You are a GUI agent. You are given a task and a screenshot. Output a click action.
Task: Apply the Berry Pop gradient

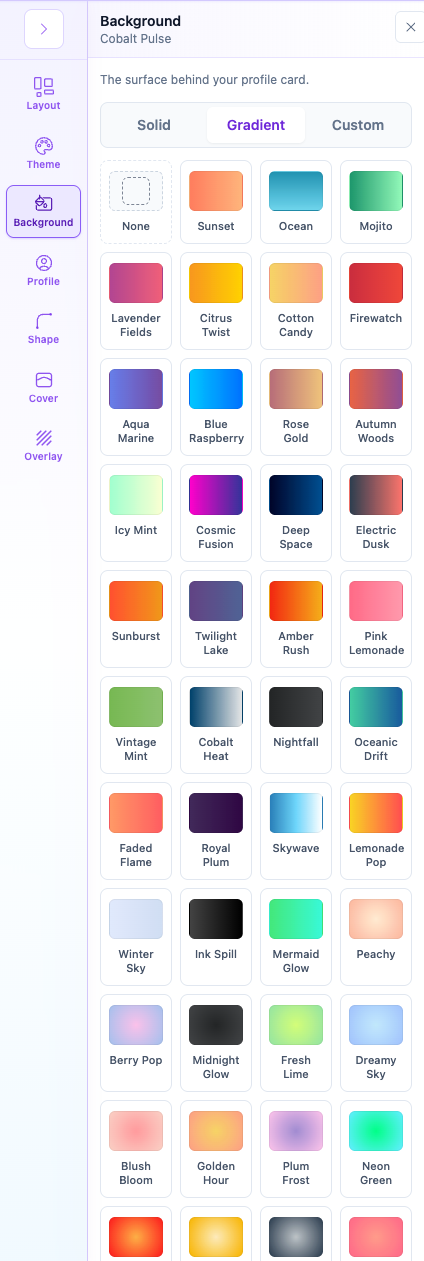tap(136, 1043)
